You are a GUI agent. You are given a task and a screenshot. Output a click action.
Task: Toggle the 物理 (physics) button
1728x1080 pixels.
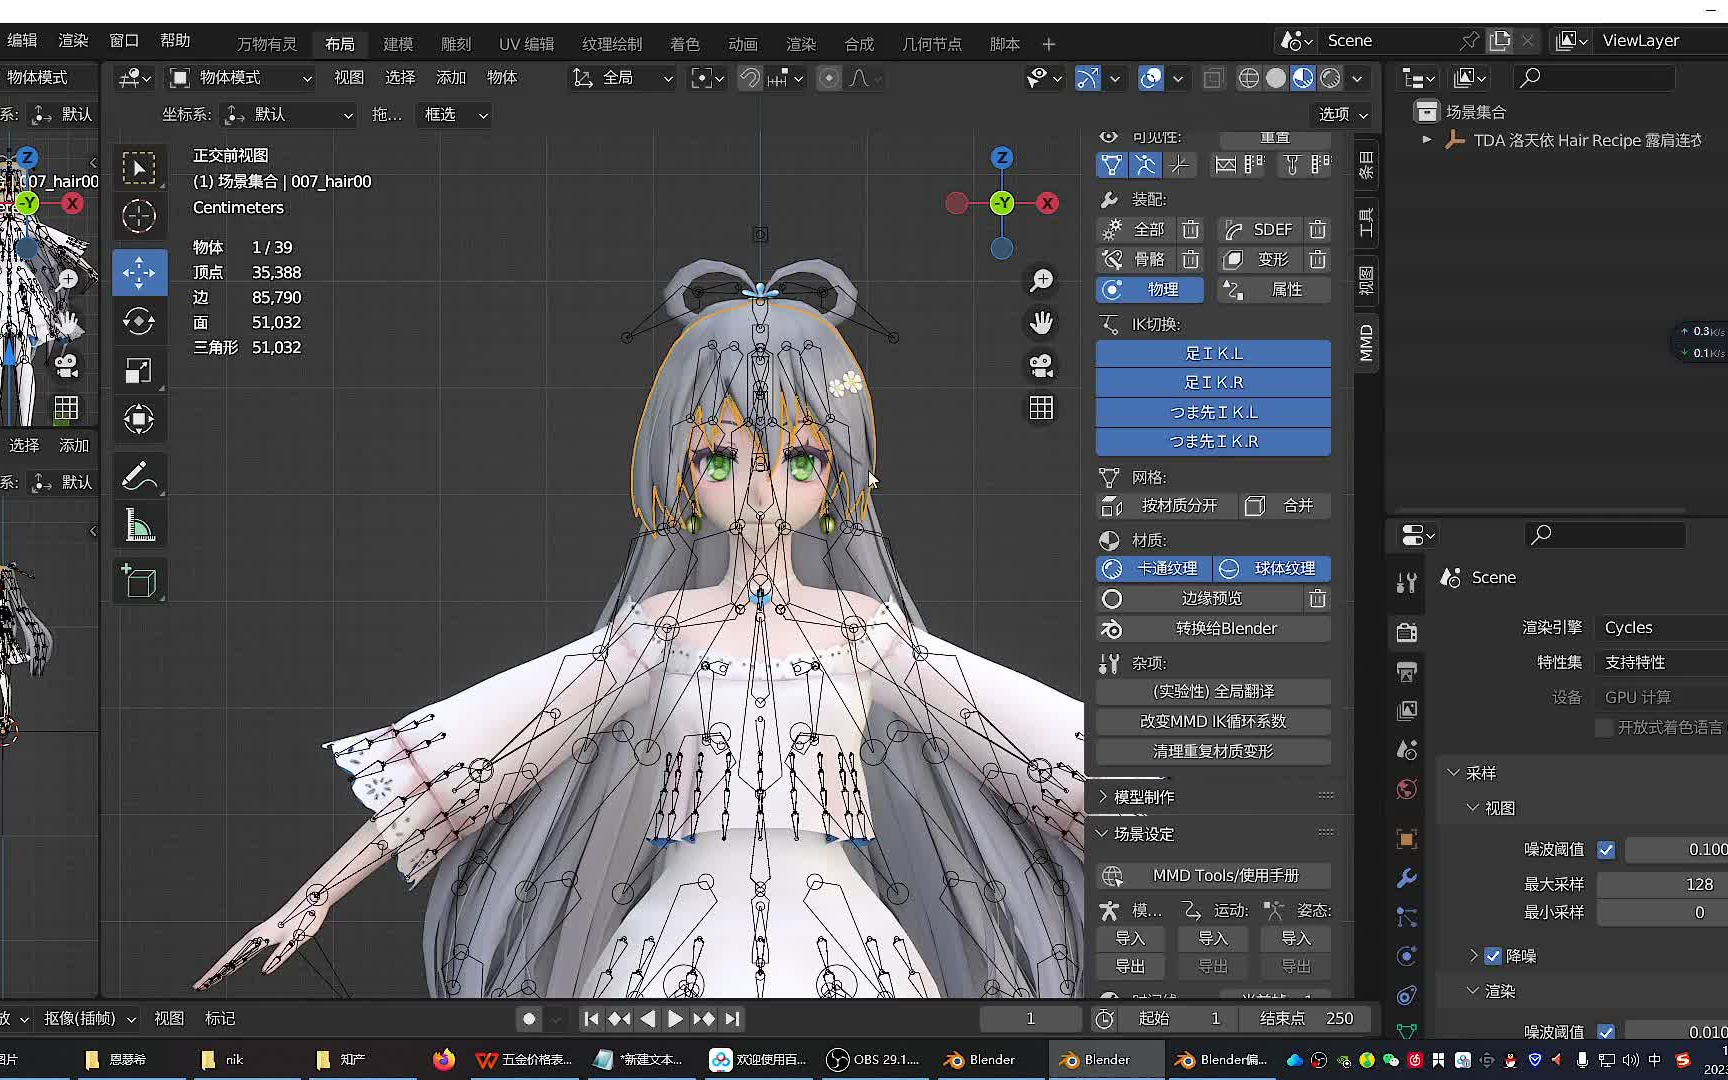[1152, 290]
